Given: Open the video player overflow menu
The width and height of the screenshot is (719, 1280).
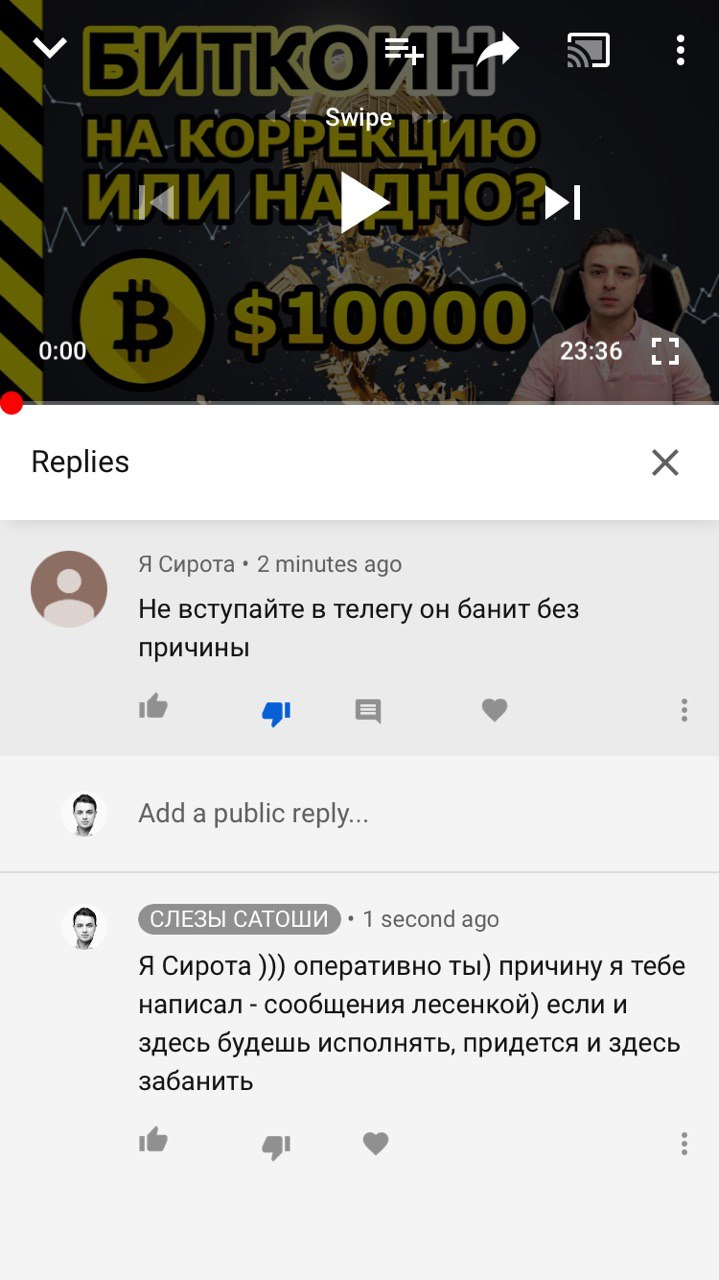Looking at the screenshot, I should click(x=680, y=50).
